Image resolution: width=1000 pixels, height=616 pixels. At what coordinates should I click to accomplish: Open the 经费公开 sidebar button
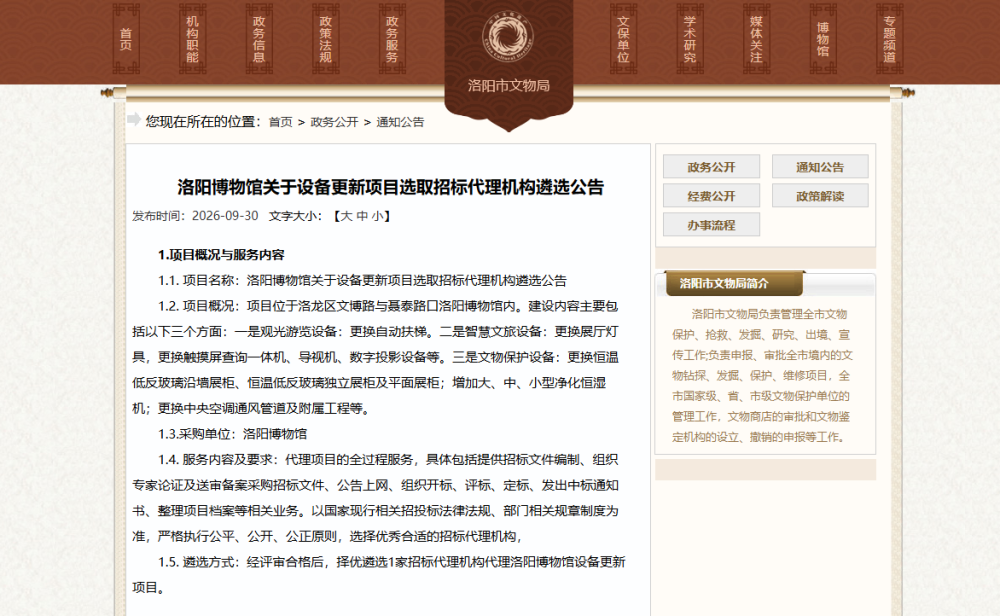[x=711, y=196]
